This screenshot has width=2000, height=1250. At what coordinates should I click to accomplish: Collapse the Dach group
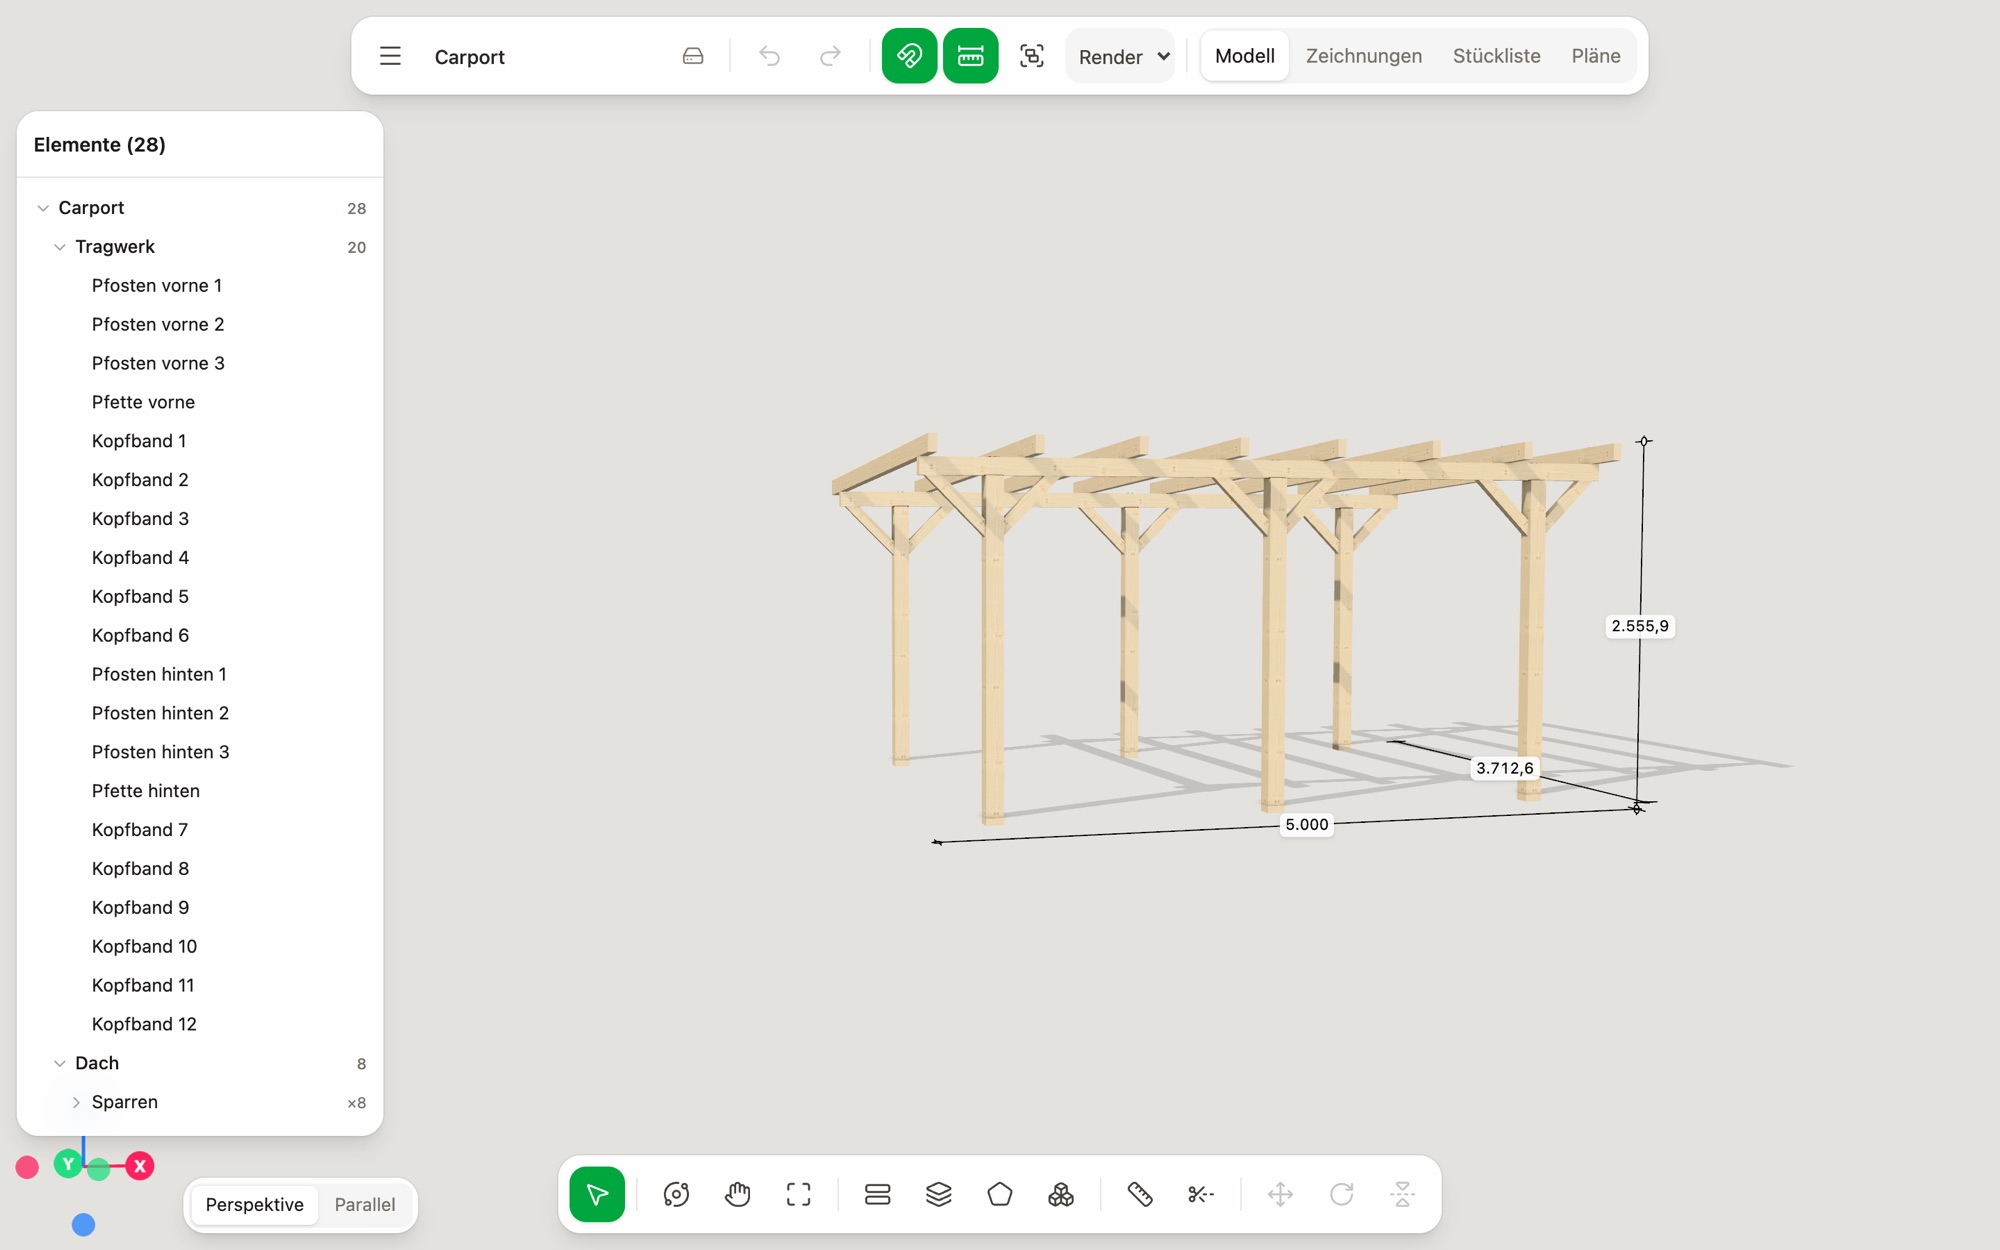60,1063
